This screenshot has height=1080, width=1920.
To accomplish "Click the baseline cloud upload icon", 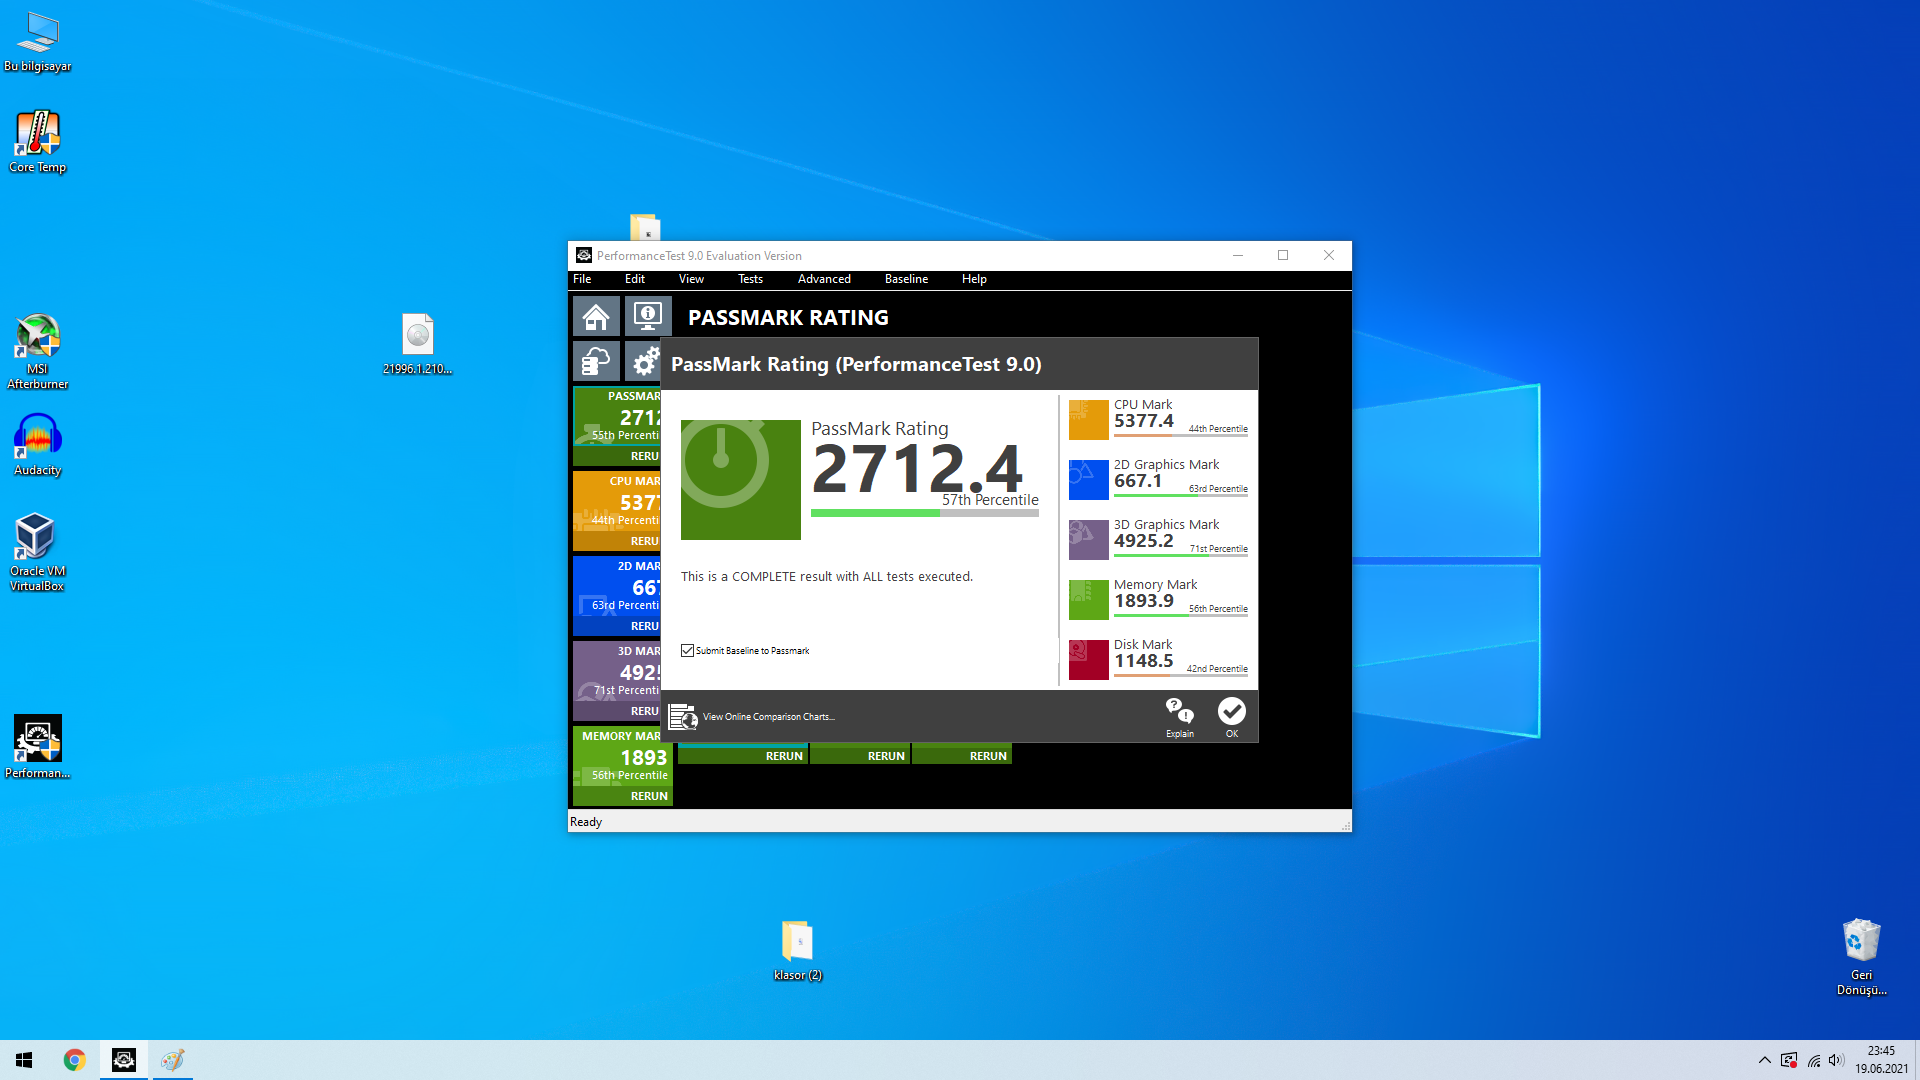I will (x=596, y=361).
